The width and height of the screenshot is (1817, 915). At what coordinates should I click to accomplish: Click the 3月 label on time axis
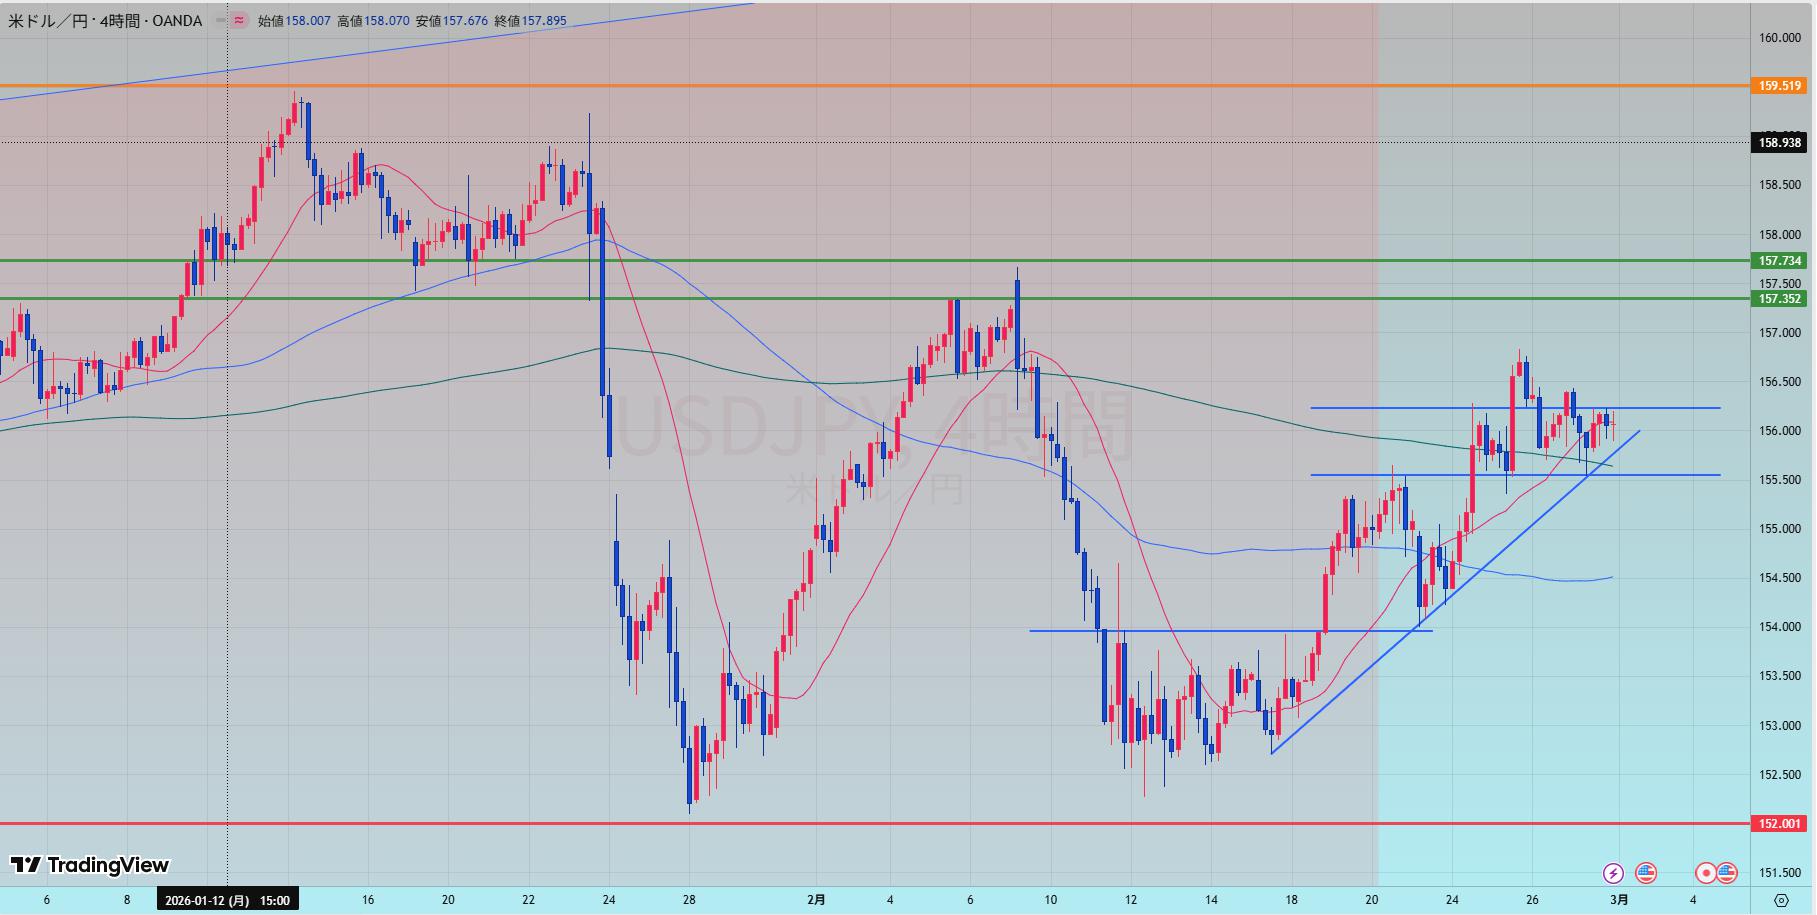[1618, 900]
